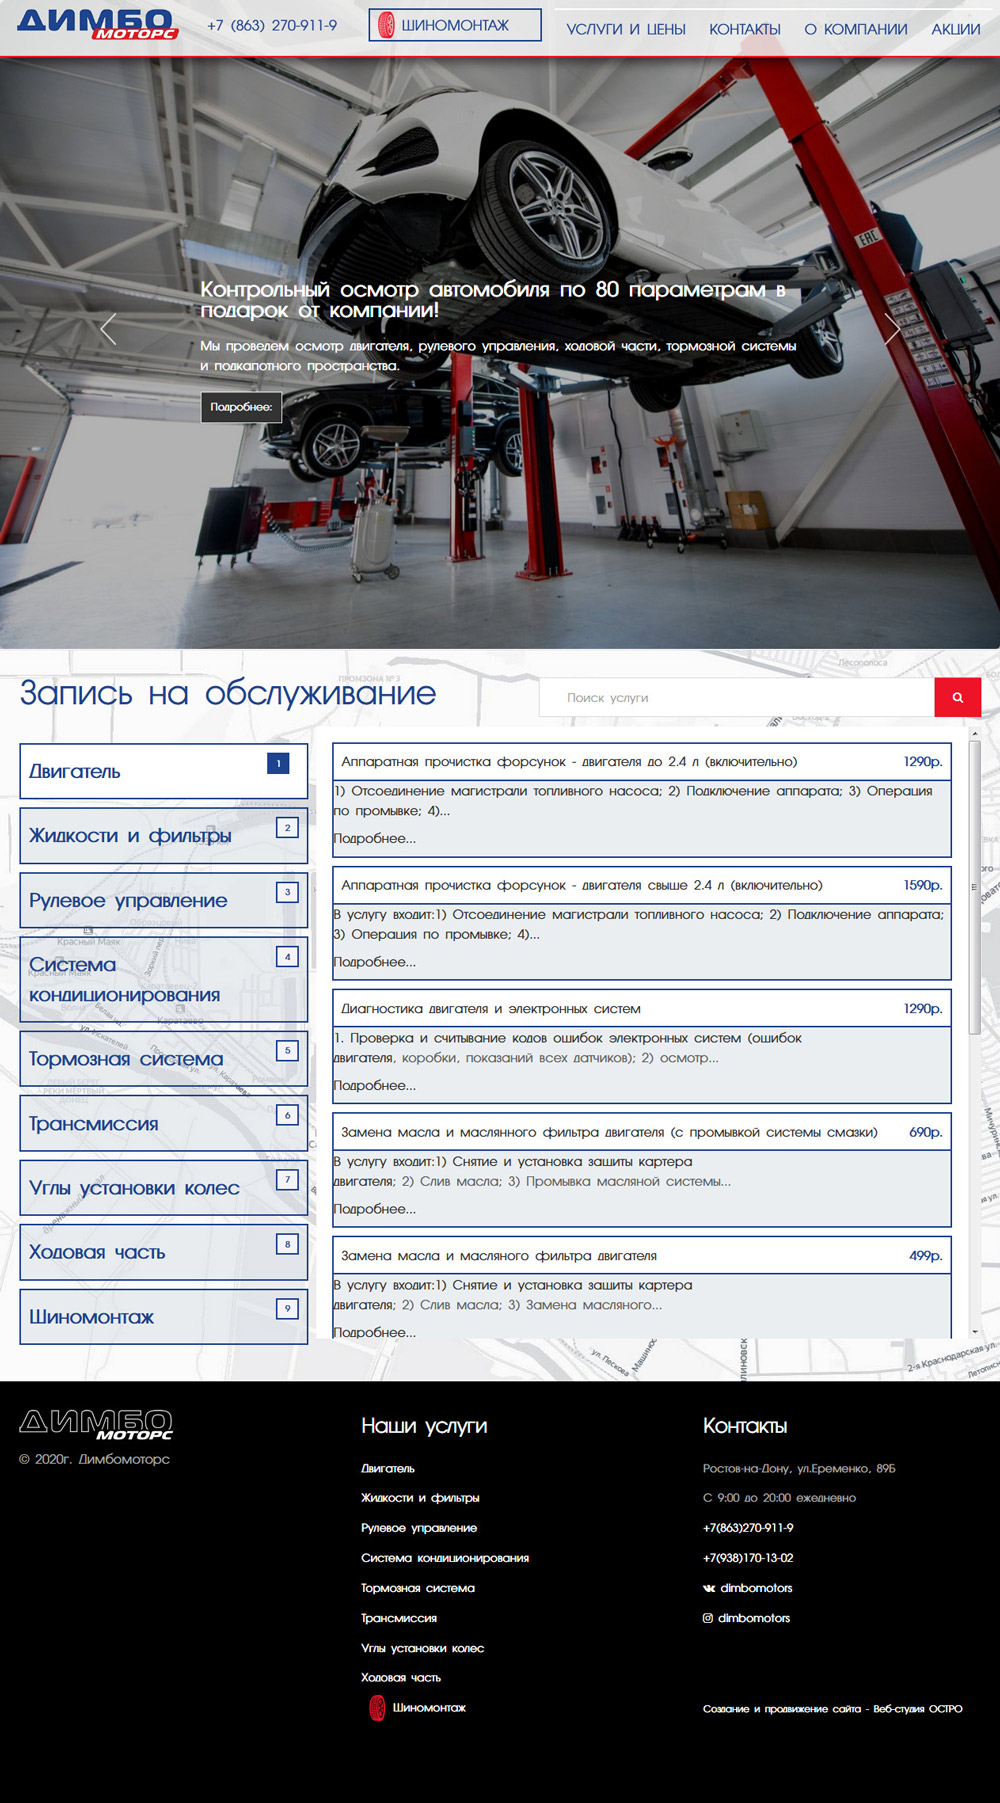Select the Тормозная система category

pyautogui.click(x=163, y=1059)
